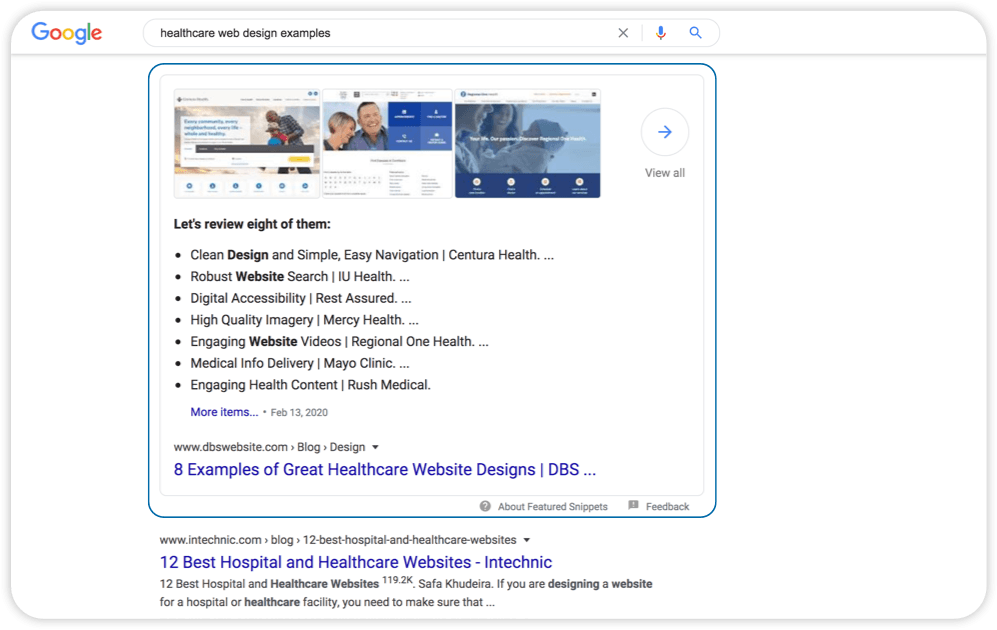
Task: Click 'Engaging Website Videos | Regional One Health' bullet
Action: 339,341
